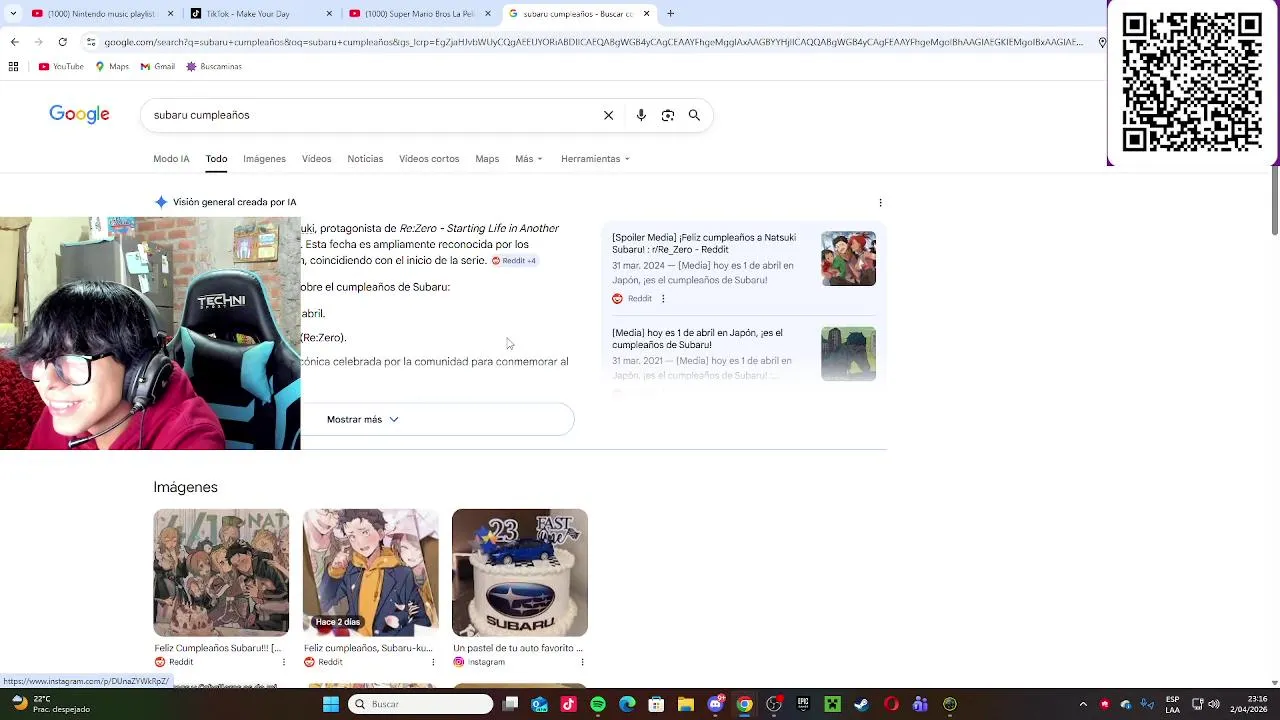Screen dimensions: 1280x720
Task: Open Steam from the taskbar
Action: point(861,704)
